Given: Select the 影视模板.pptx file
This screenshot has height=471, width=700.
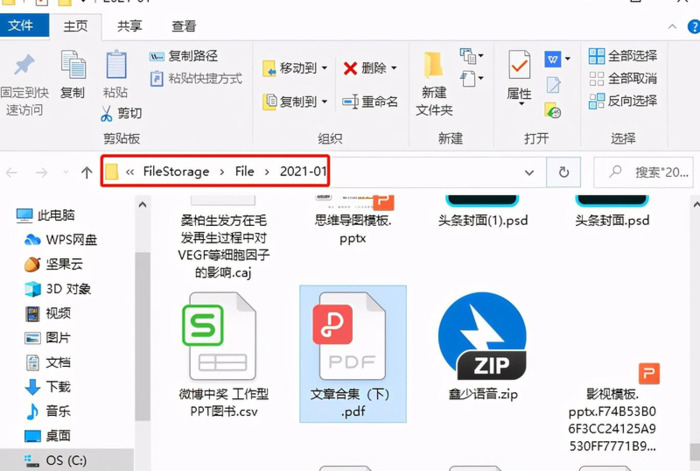Looking at the screenshot, I should click(x=612, y=407).
